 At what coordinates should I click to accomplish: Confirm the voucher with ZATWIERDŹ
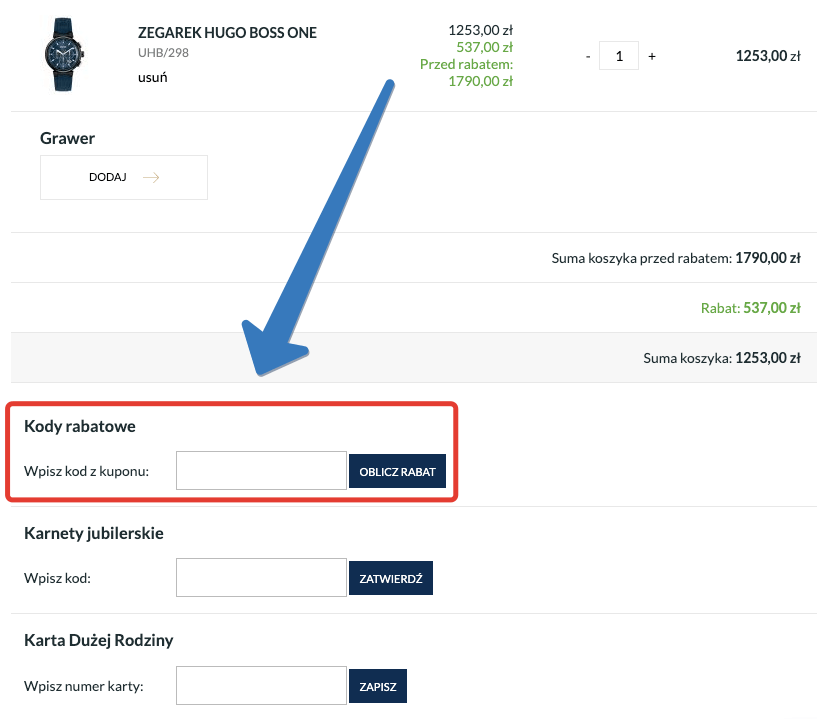[x=390, y=578]
